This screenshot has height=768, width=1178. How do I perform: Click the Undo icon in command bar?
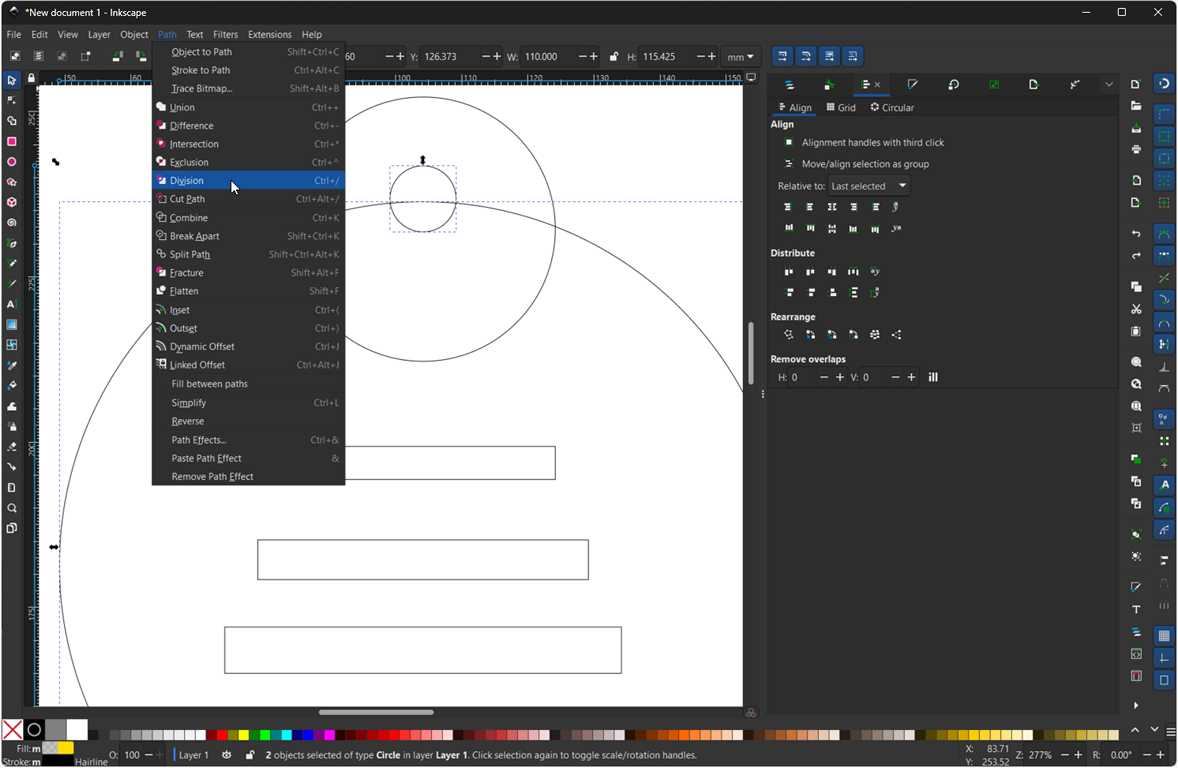[1136, 234]
